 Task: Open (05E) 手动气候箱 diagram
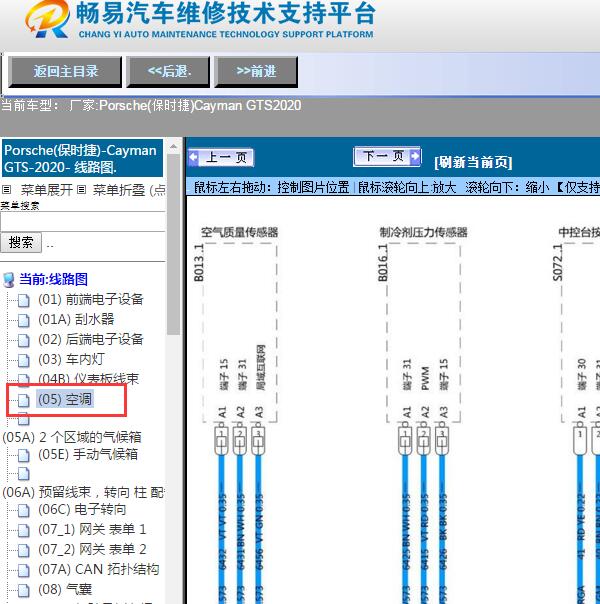(88, 454)
